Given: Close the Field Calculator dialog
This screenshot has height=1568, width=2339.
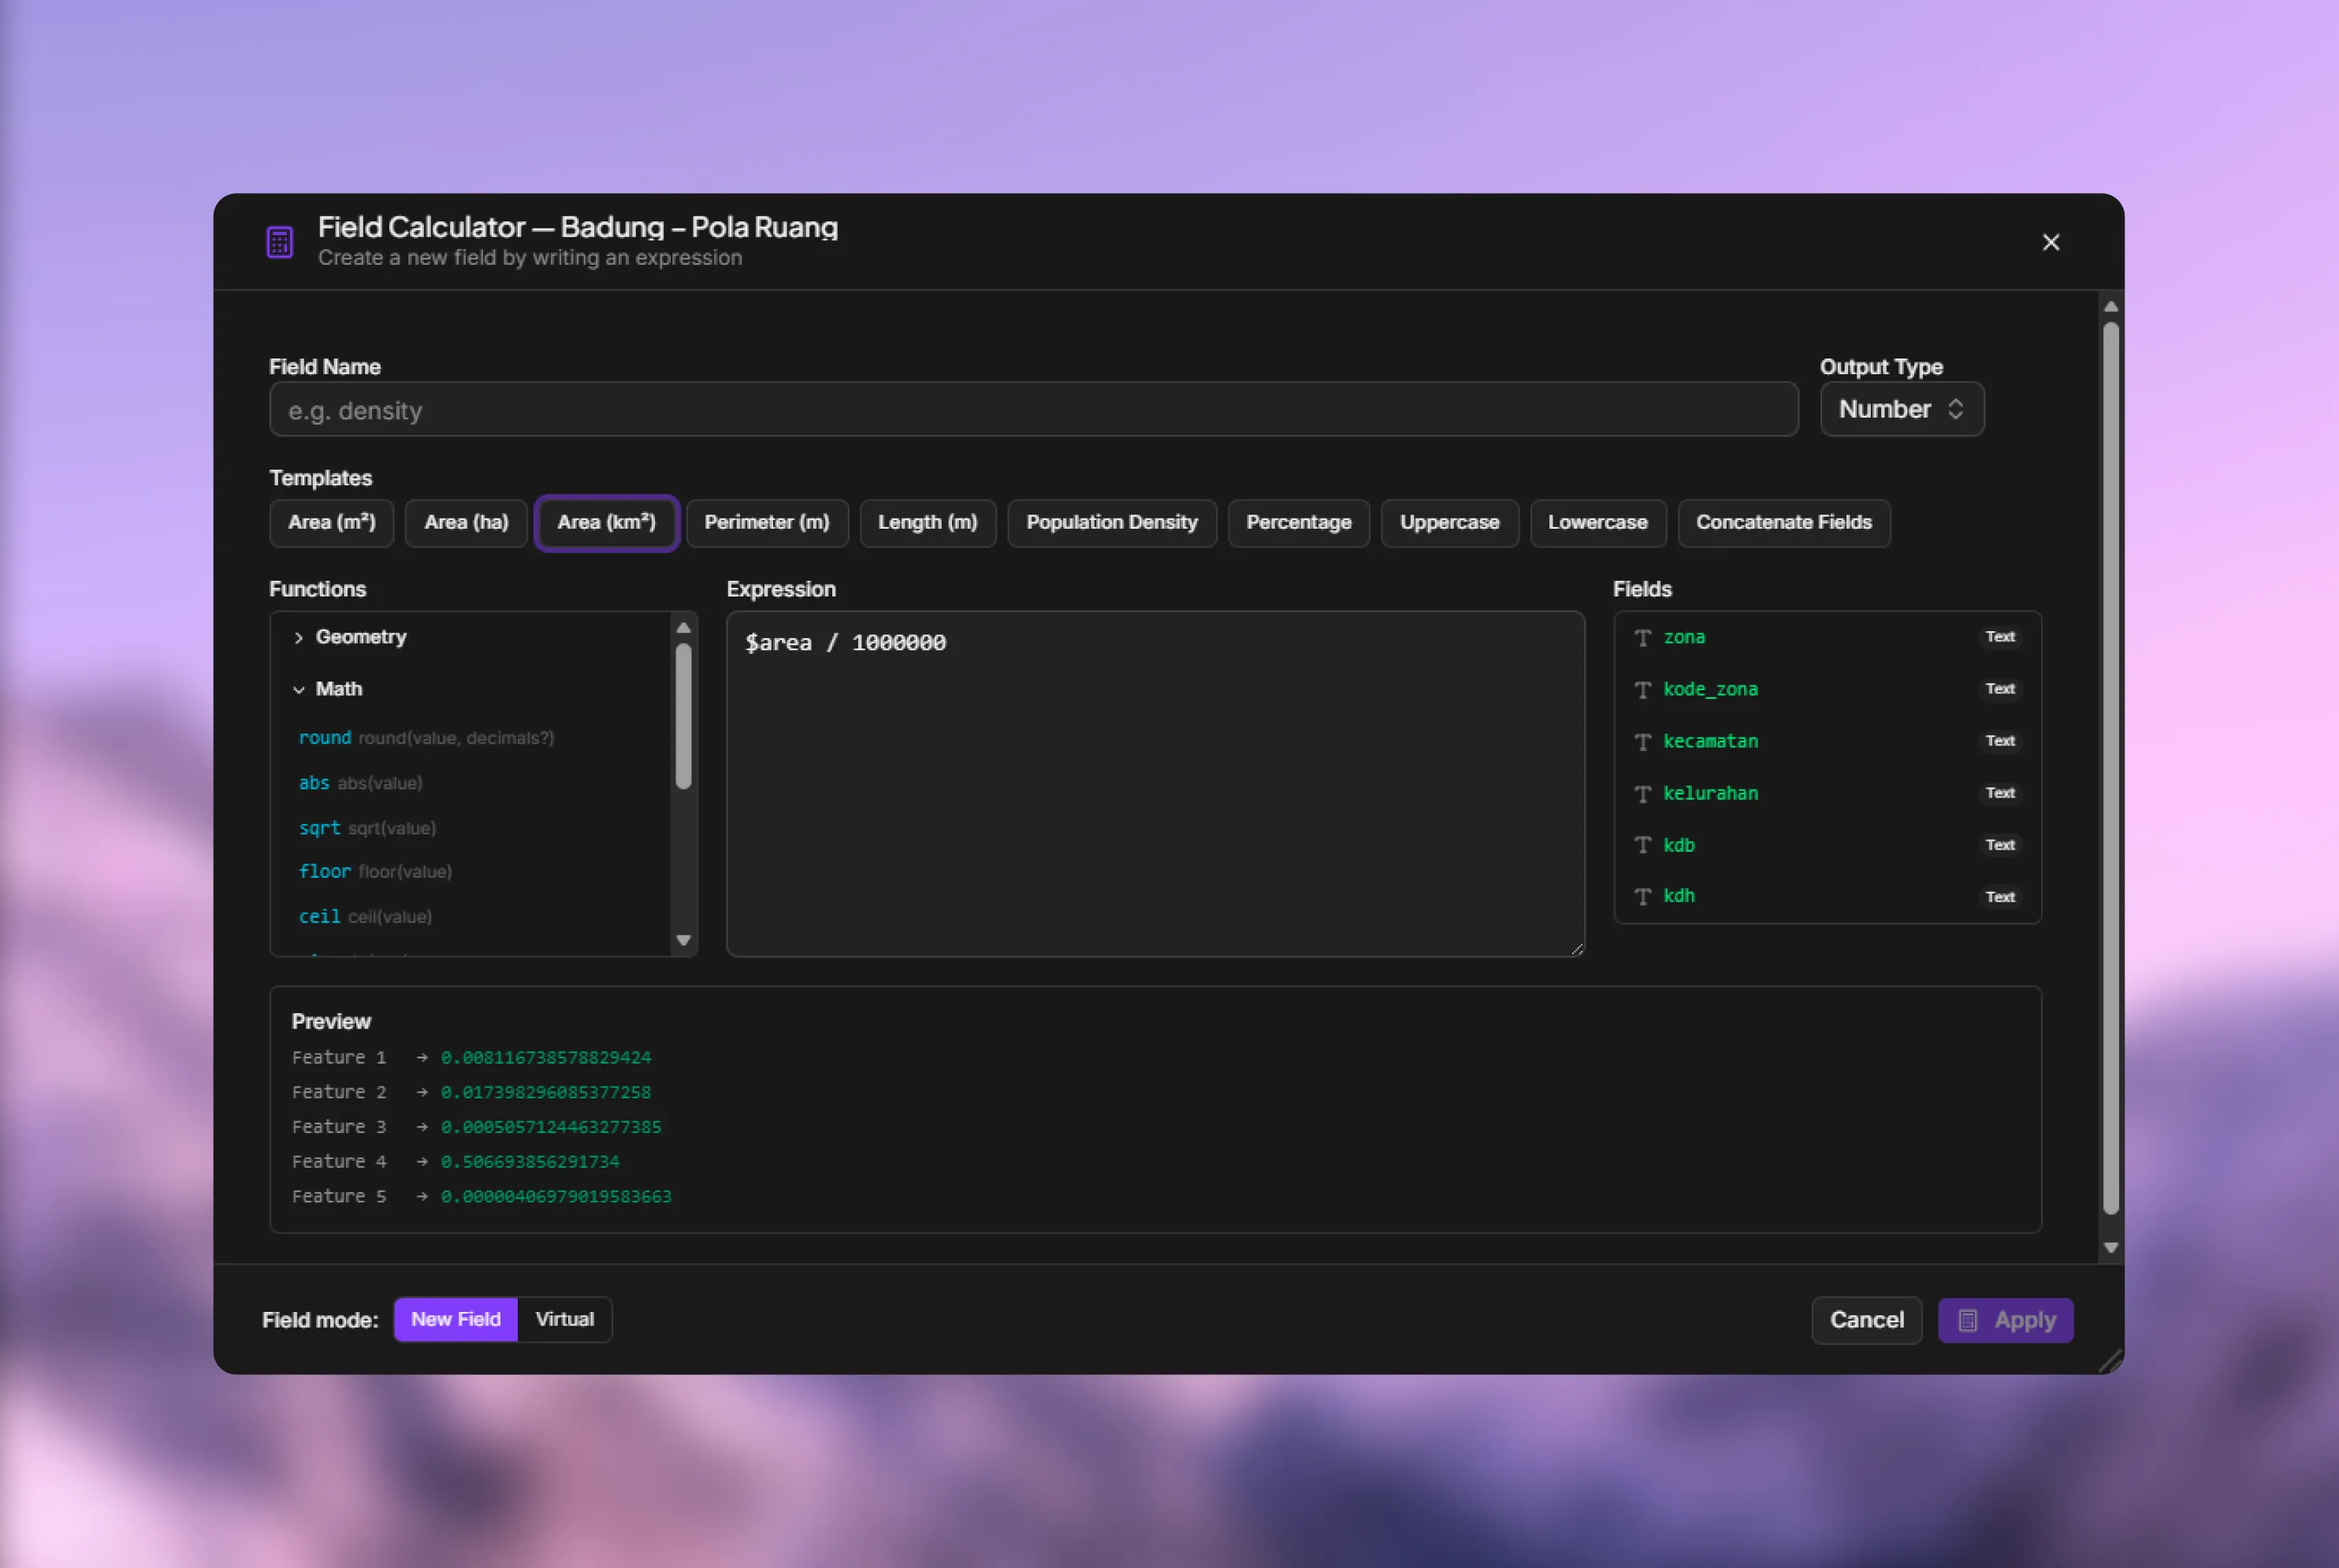Looking at the screenshot, I should point(2051,242).
